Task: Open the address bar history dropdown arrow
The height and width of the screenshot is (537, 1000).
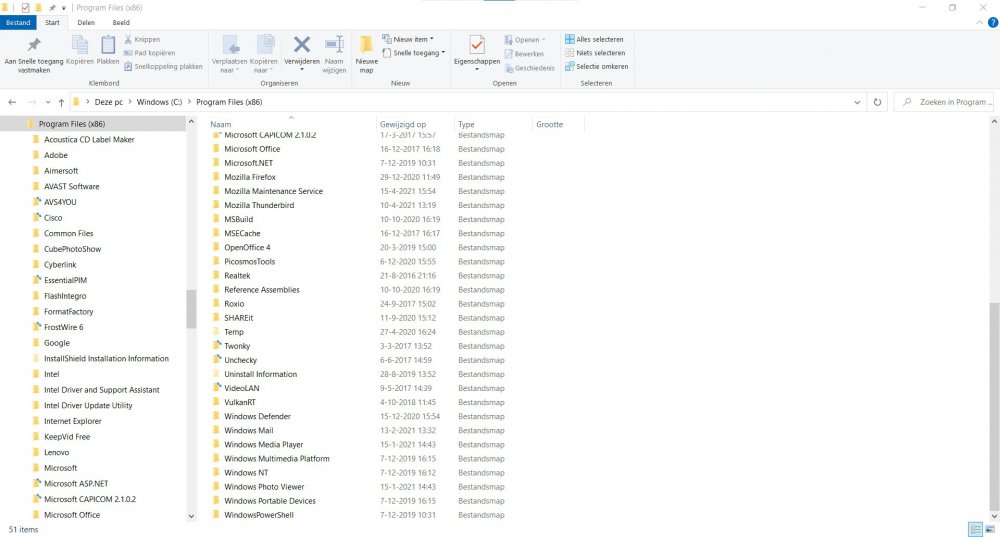Action: point(858,102)
